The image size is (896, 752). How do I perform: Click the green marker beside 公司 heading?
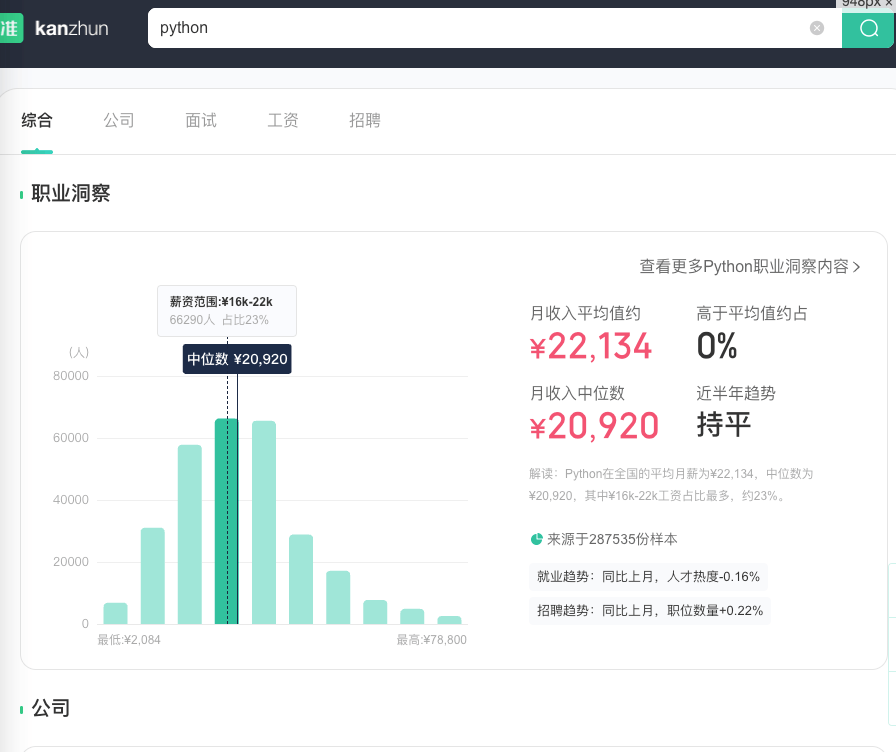21,708
